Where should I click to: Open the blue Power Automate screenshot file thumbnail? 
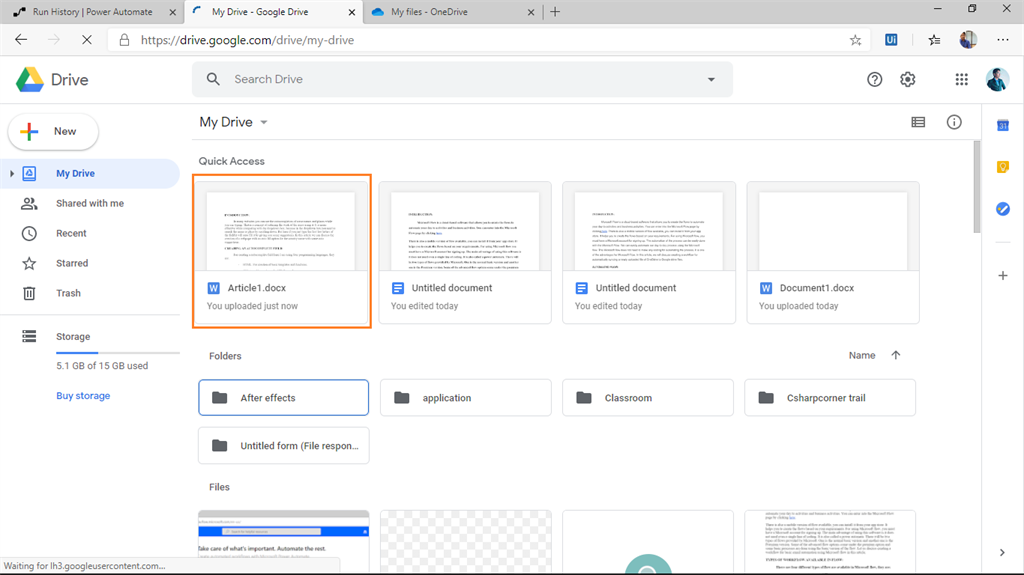tap(283, 541)
